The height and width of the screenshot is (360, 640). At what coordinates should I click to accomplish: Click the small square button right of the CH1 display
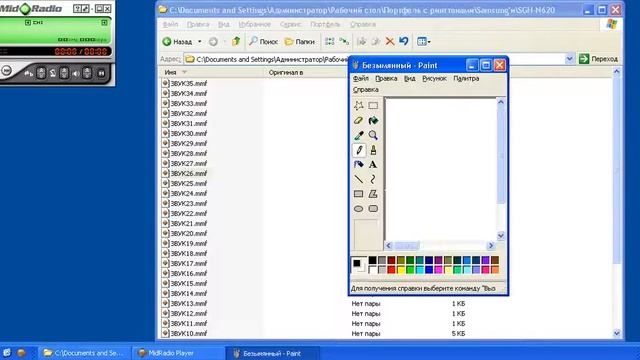point(104,22)
